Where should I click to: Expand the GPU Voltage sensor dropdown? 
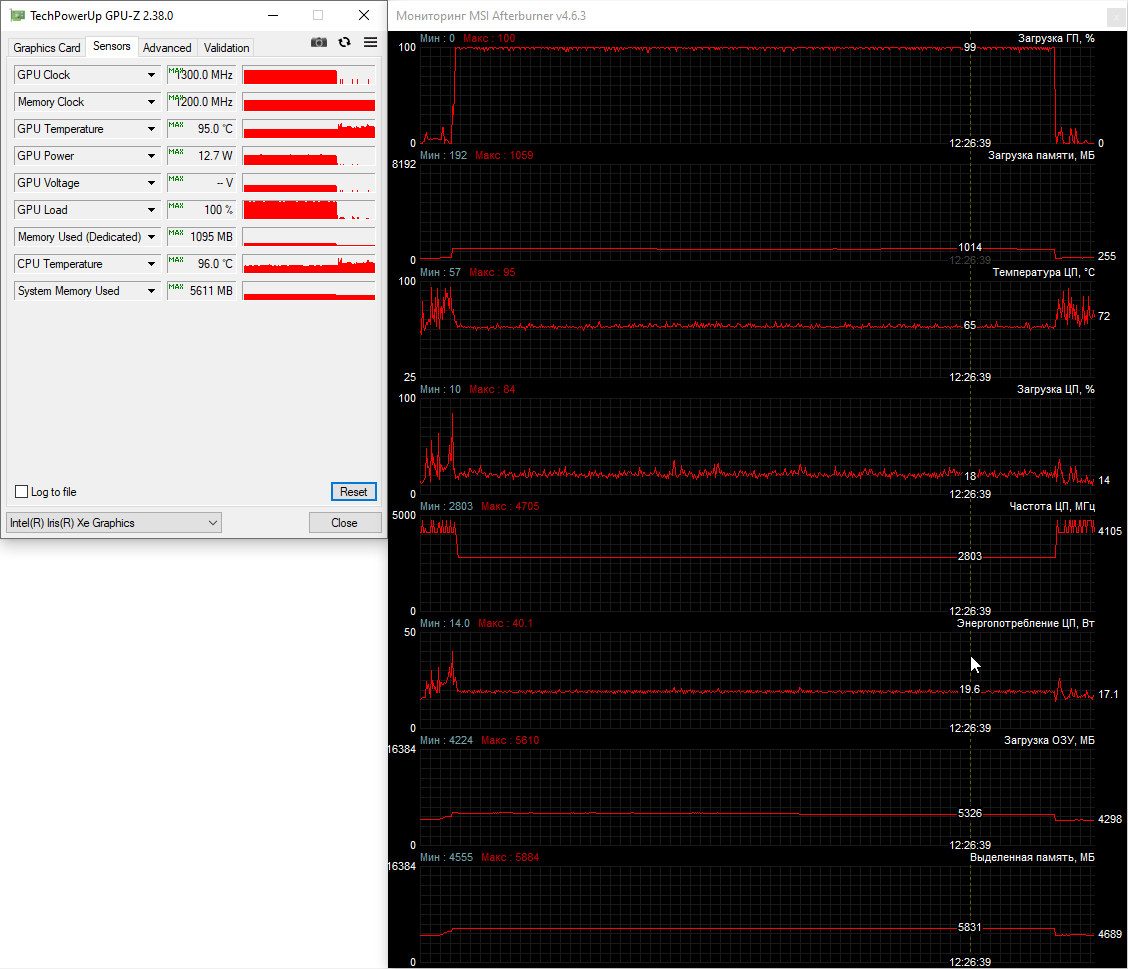(x=151, y=183)
